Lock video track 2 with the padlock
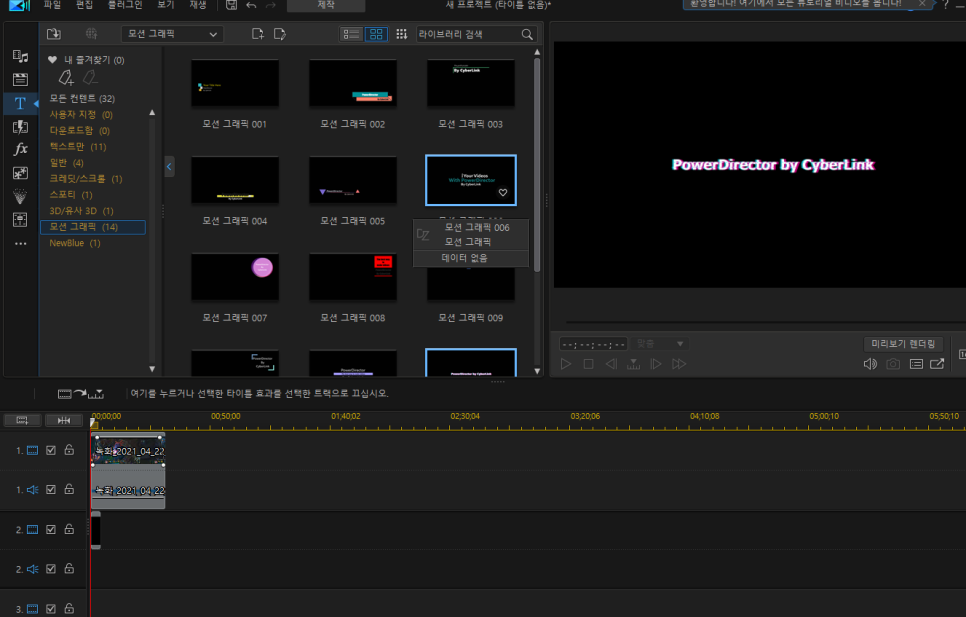The height and width of the screenshot is (617, 966). coord(69,529)
